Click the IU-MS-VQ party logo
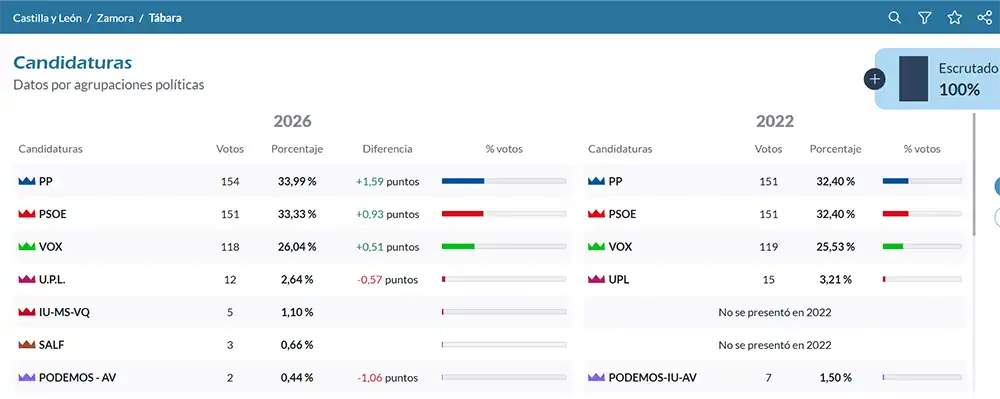Image resolution: width=1000 pixels, height=399 pixels. 26,312
